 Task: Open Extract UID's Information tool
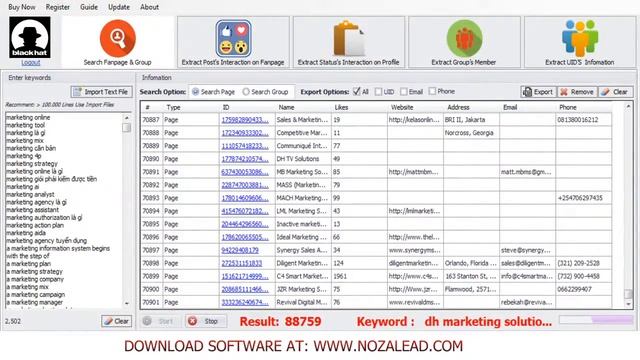[x=580, y=42]
